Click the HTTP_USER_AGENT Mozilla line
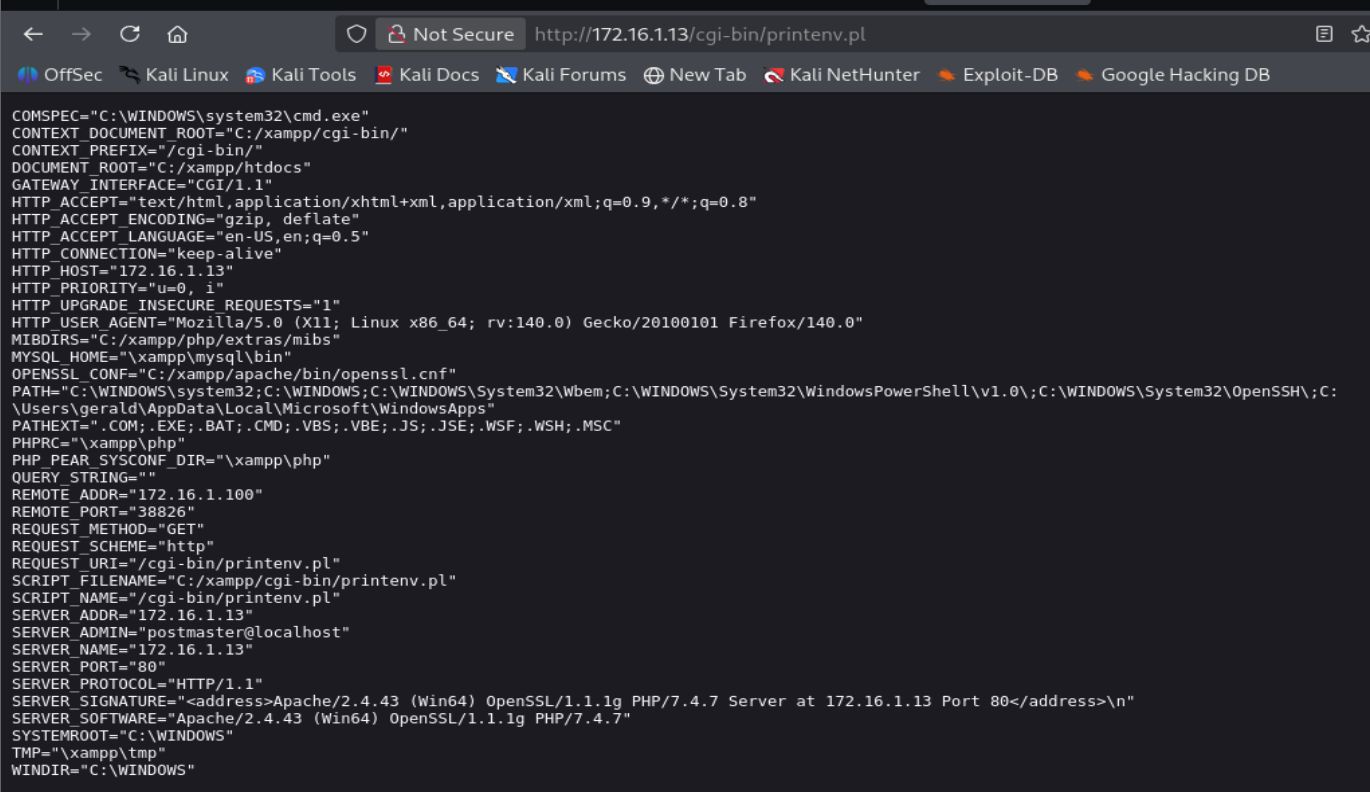1370x792 pixels. point(437,322)
